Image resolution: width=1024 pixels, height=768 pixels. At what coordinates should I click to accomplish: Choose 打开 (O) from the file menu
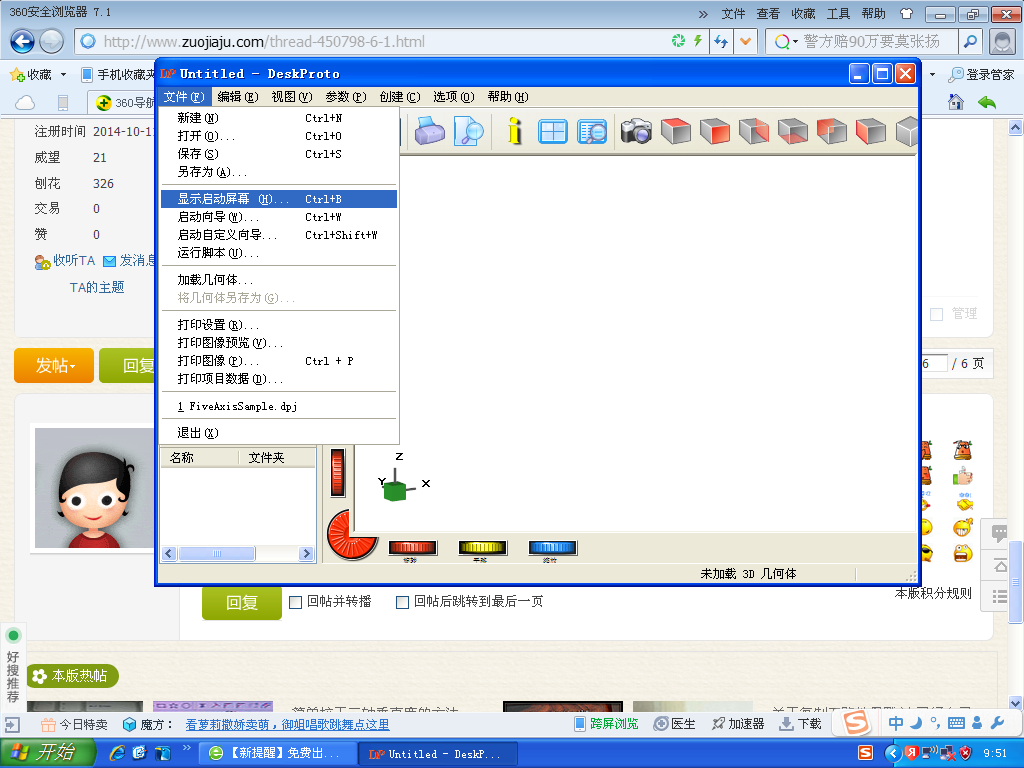pyautogui.click(x=278, y=136)
